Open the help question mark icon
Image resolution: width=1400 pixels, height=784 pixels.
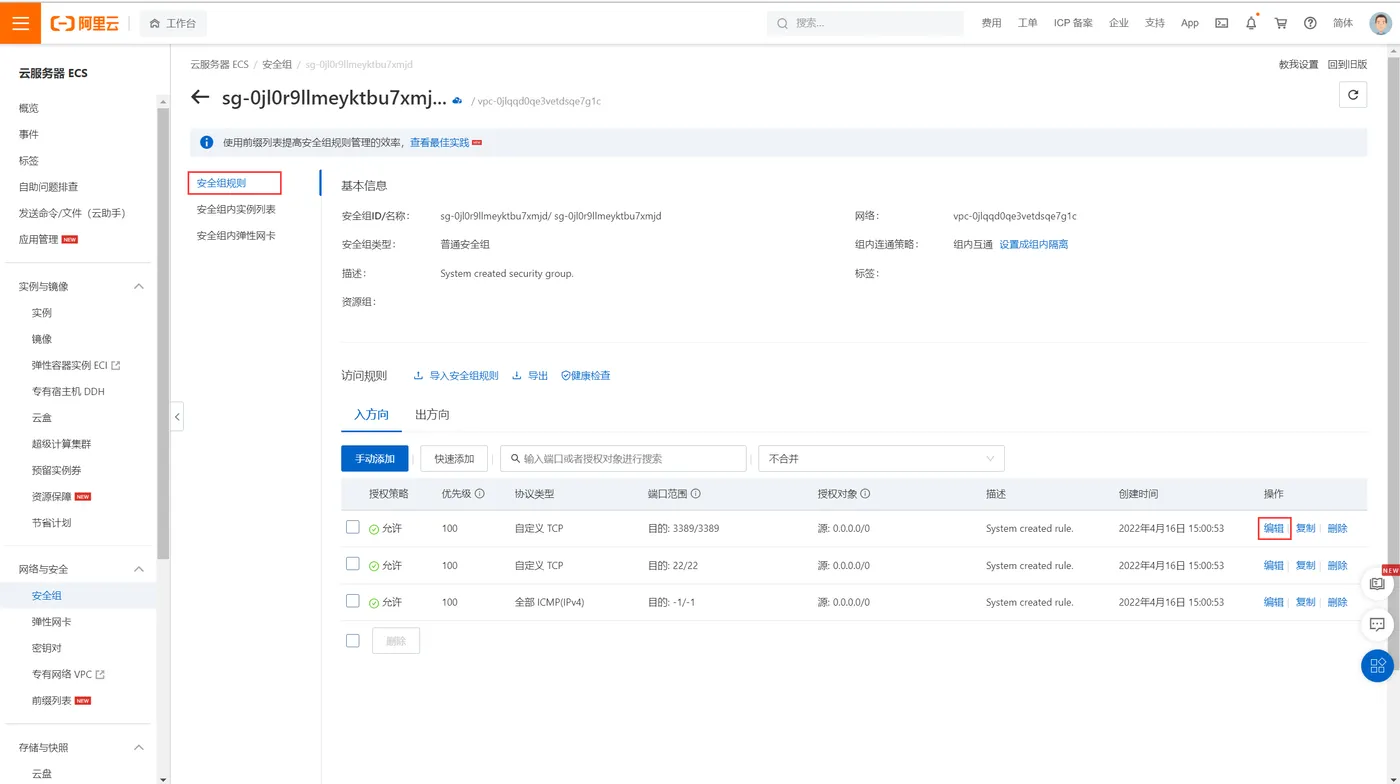[1310, 23]
